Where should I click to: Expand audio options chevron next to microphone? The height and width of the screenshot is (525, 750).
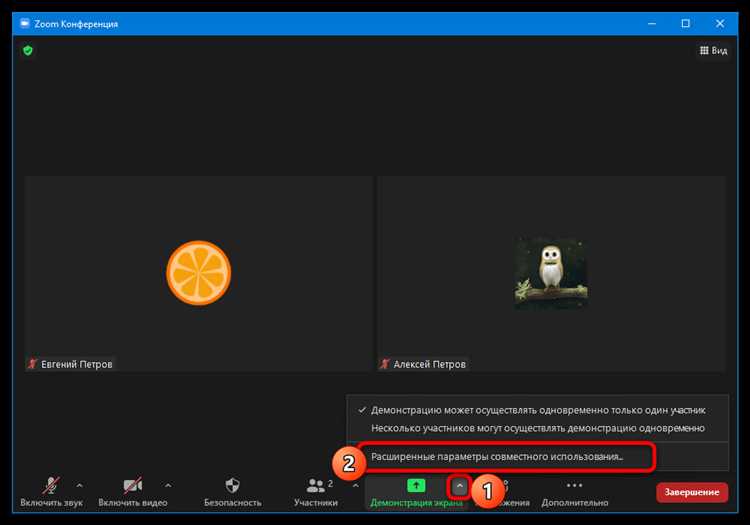(x=80, y=486)
